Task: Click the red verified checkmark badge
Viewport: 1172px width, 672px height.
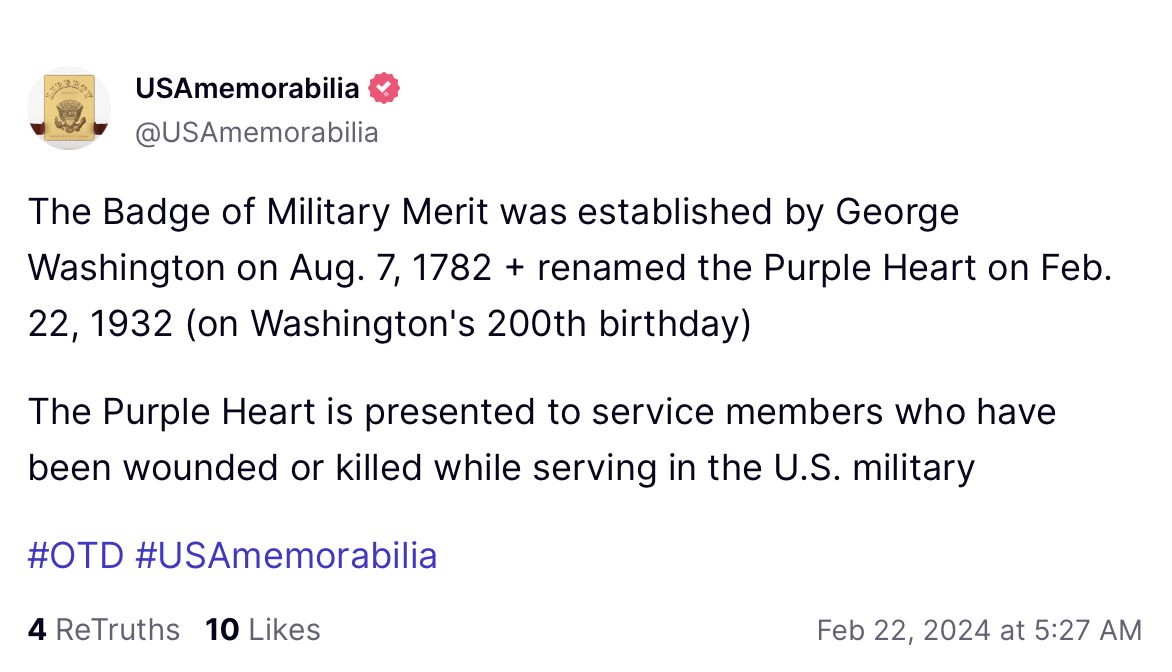Action: (384, 88)
